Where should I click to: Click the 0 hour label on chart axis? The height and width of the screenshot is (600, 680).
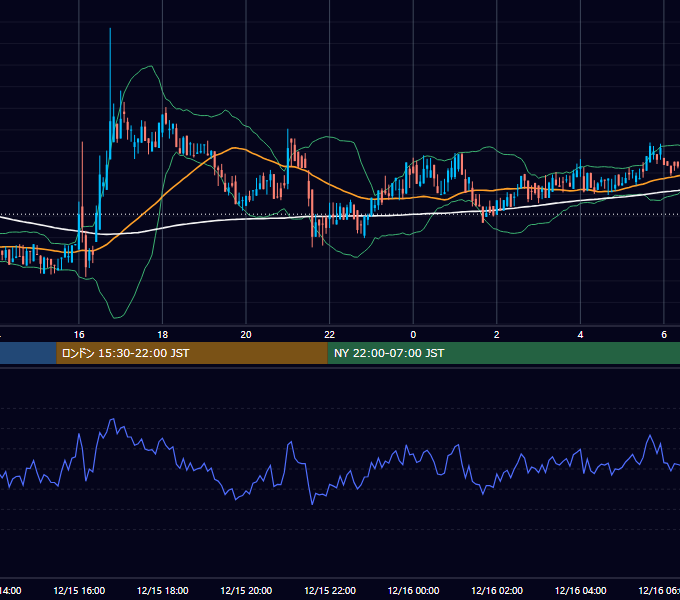point(413,335)
